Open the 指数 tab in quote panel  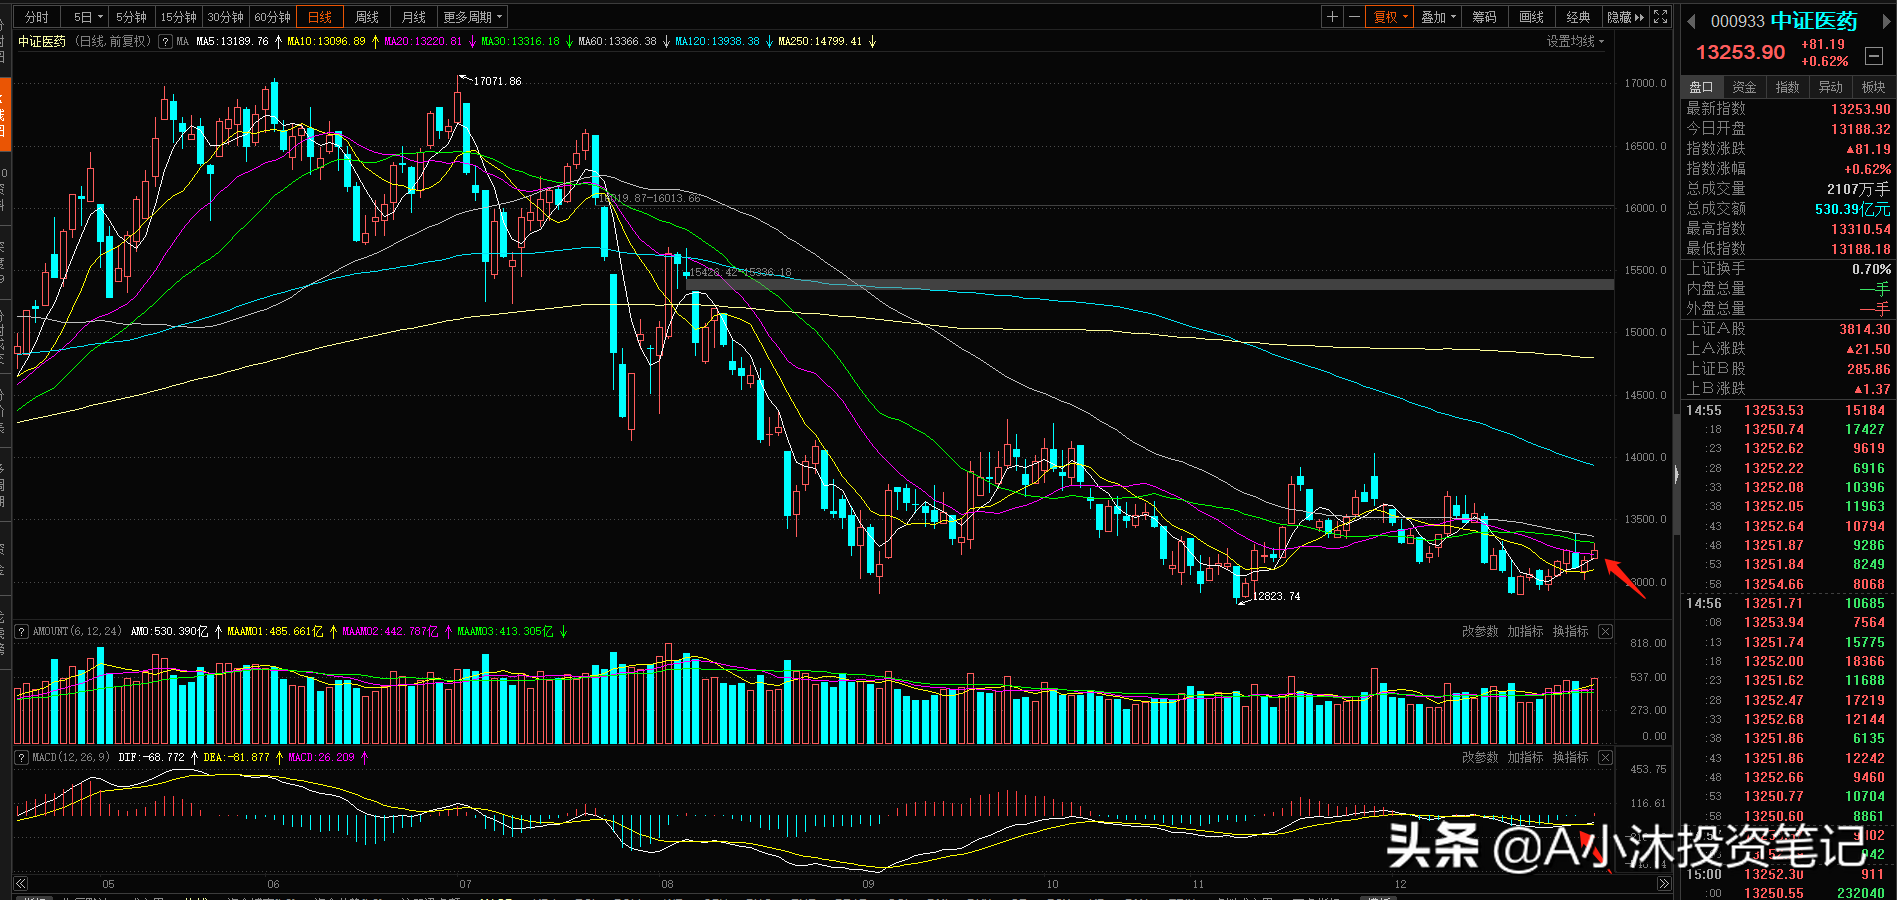1787,87
